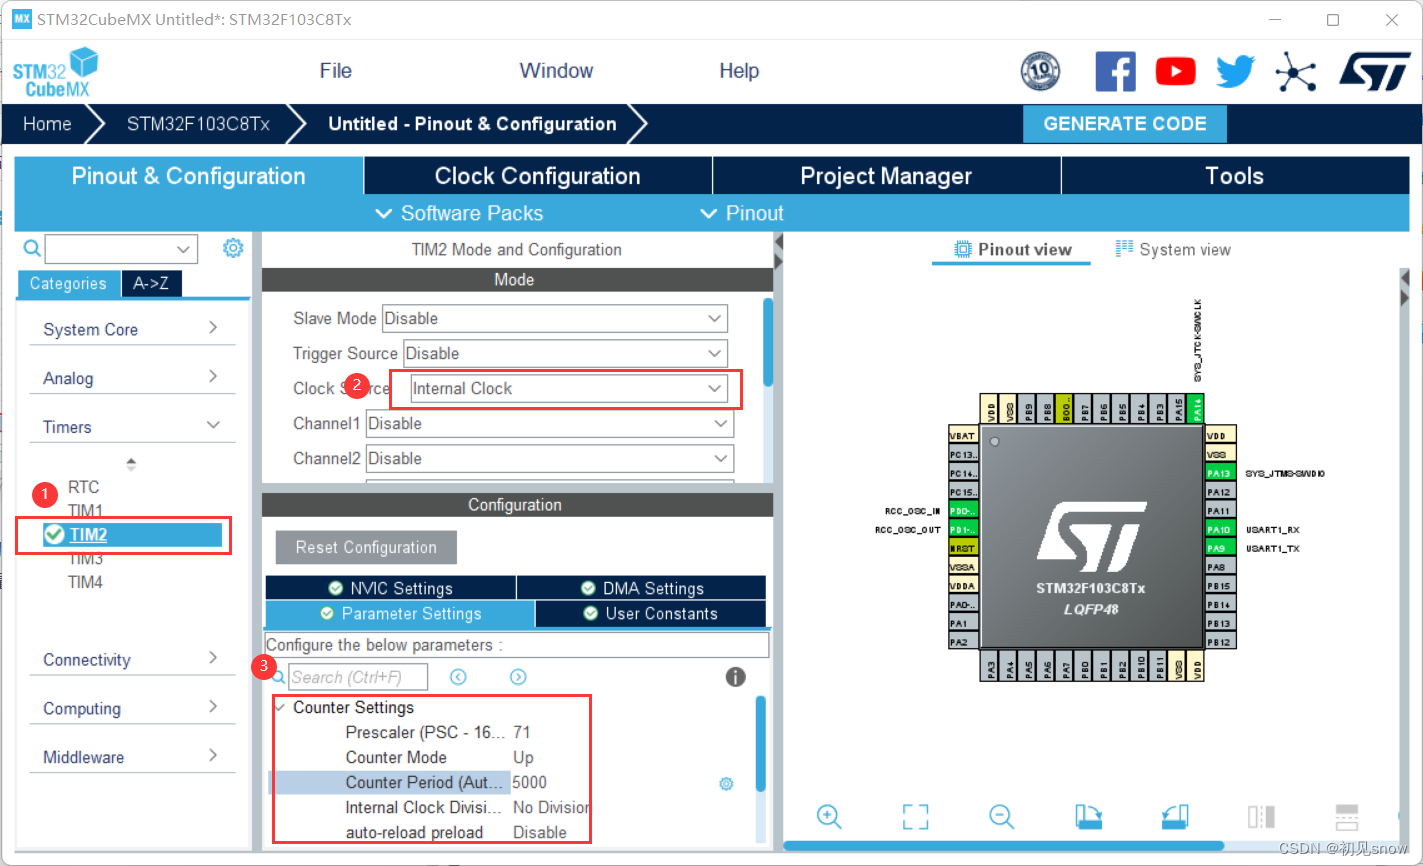Screen dimensions: 1423x866
Task: Open the NVIC Settings tab
Action: (x=391, y=588)
